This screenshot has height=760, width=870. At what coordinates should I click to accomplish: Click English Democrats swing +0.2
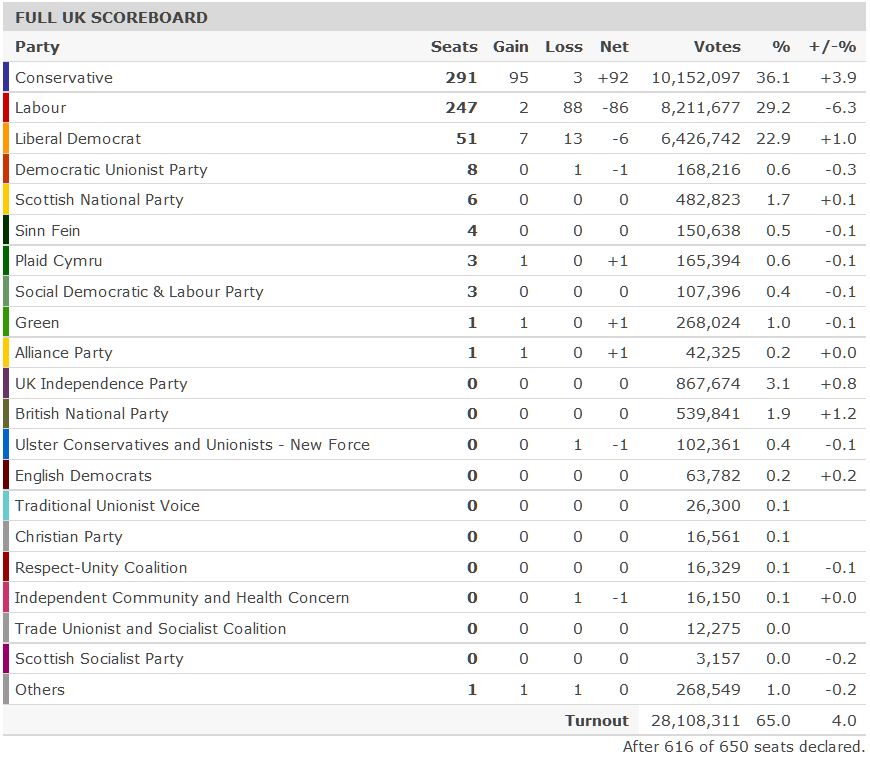point(838,476)
